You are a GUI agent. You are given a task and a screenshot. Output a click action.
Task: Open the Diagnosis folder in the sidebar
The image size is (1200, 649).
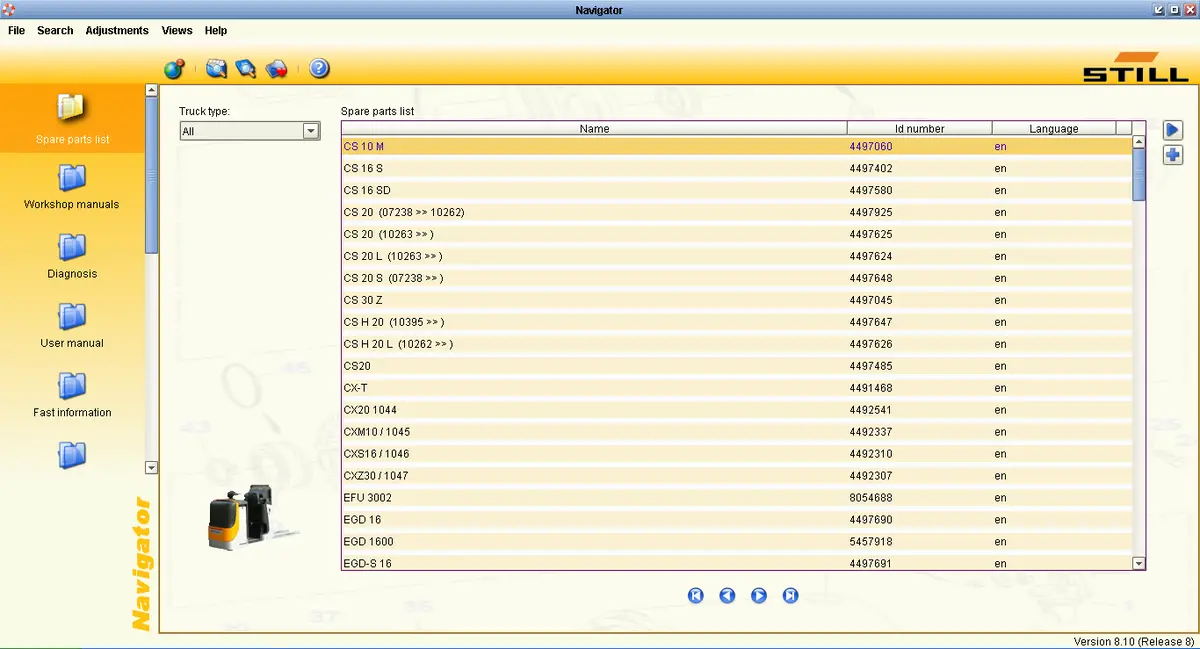coord(72,247)
